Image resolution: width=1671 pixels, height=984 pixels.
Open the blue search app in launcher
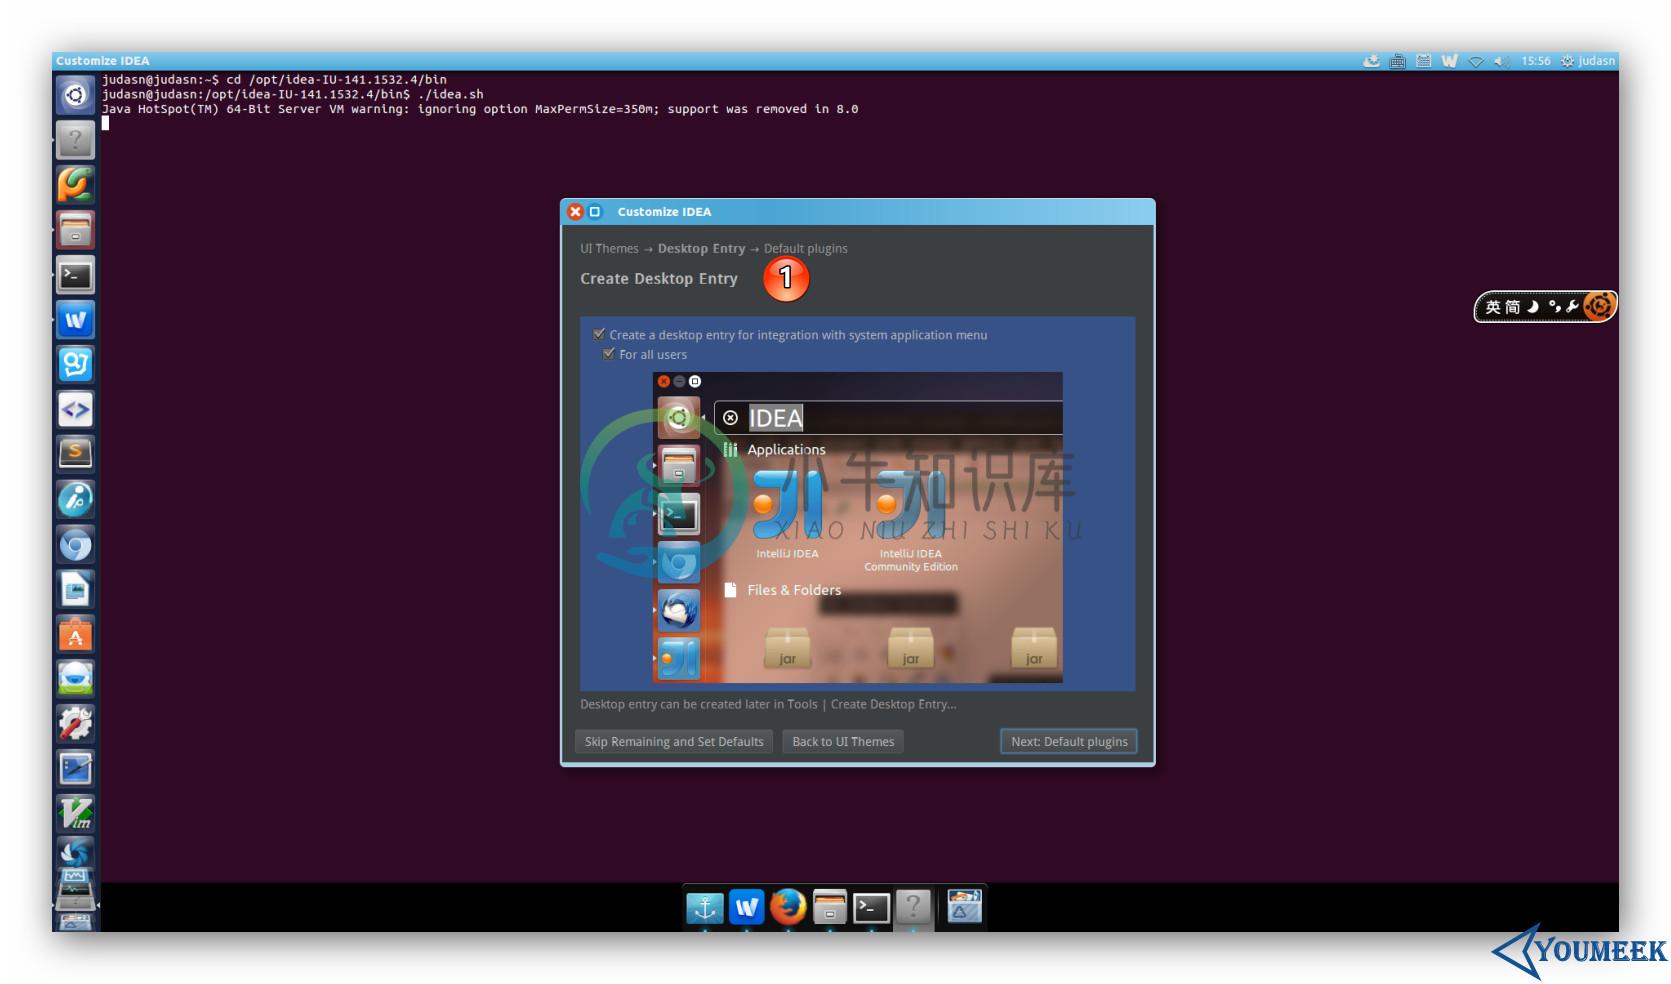[75, 365]
